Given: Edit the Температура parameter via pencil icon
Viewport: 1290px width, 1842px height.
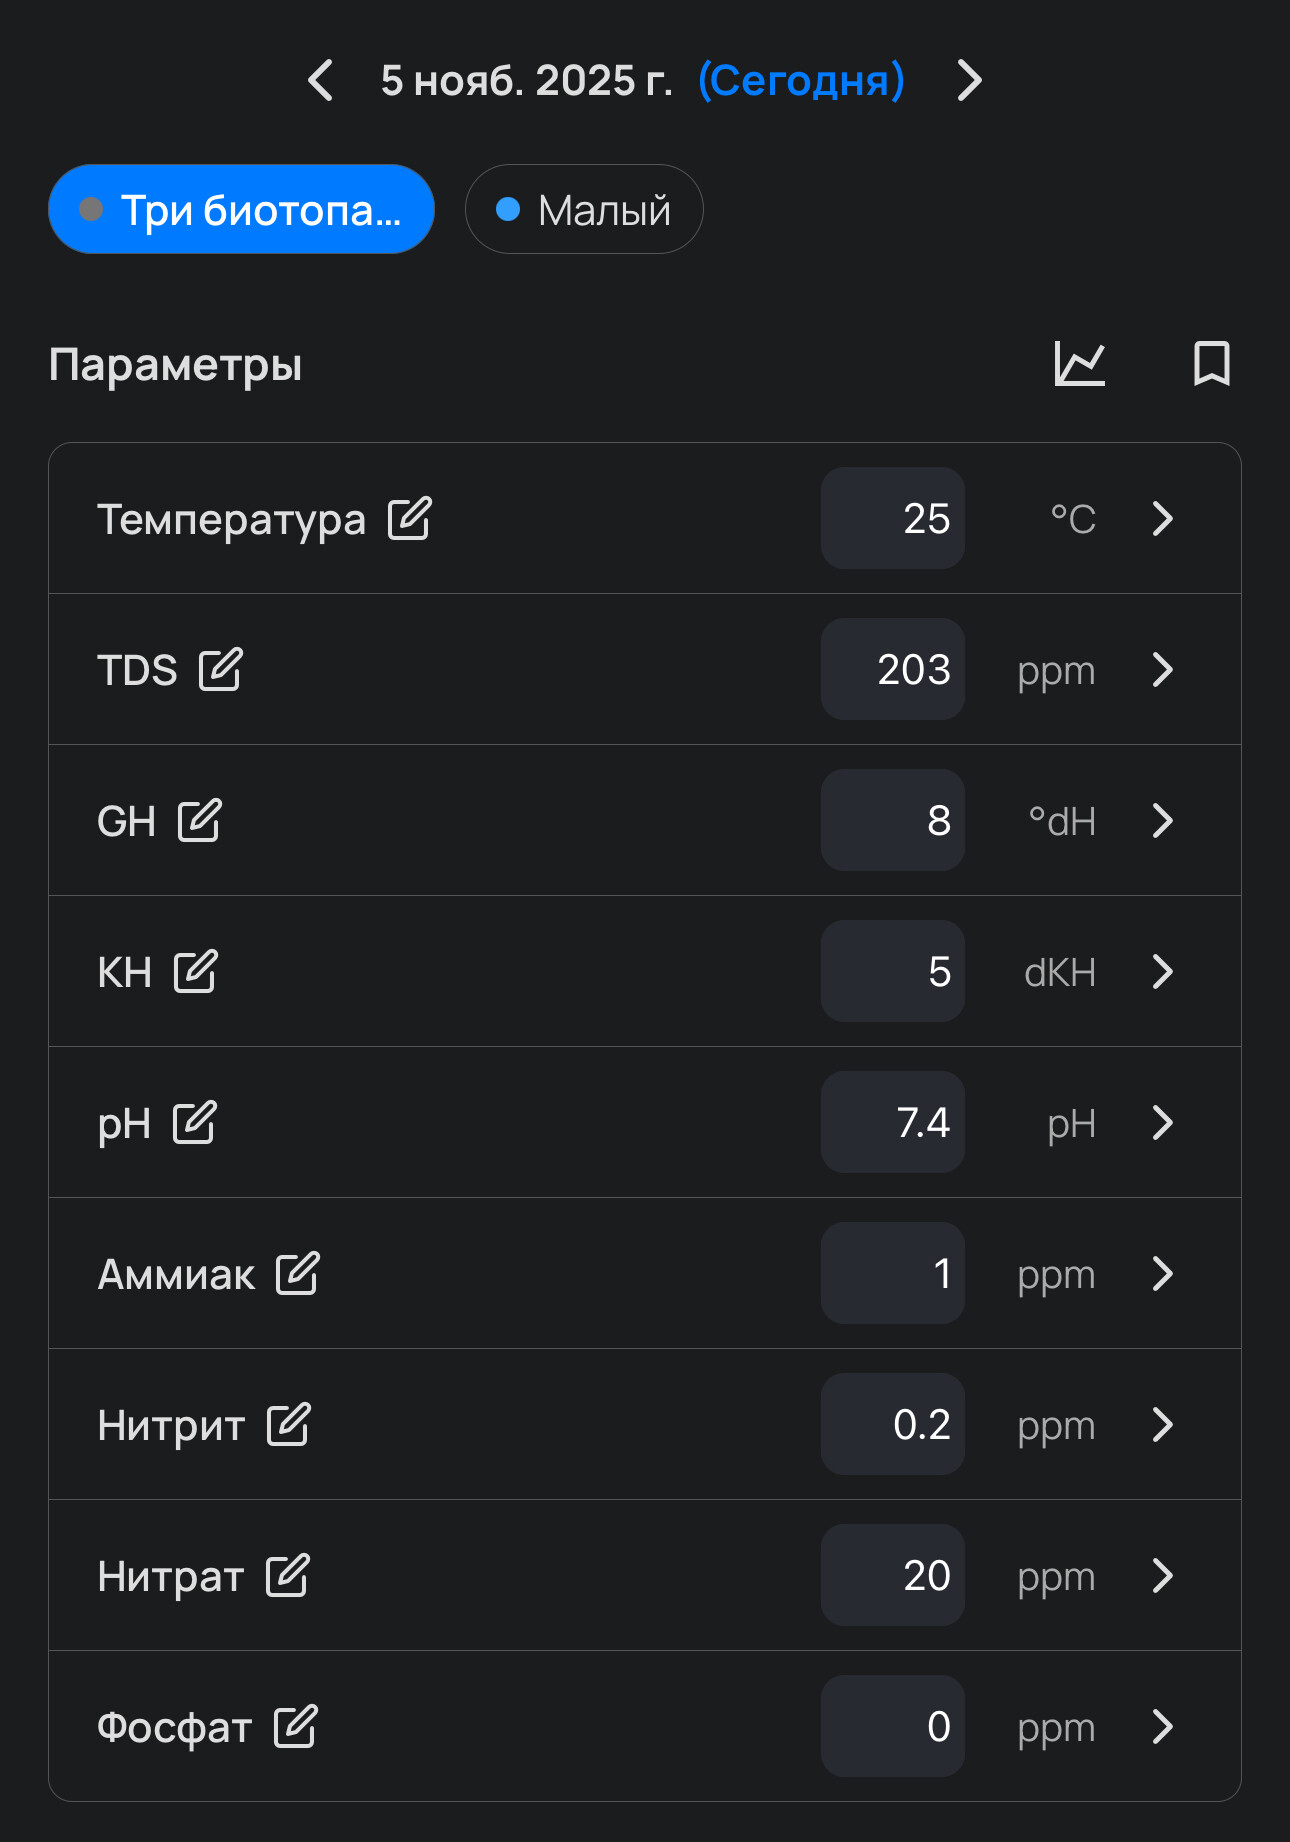Looking at the screenshot, I should point(410,519).
